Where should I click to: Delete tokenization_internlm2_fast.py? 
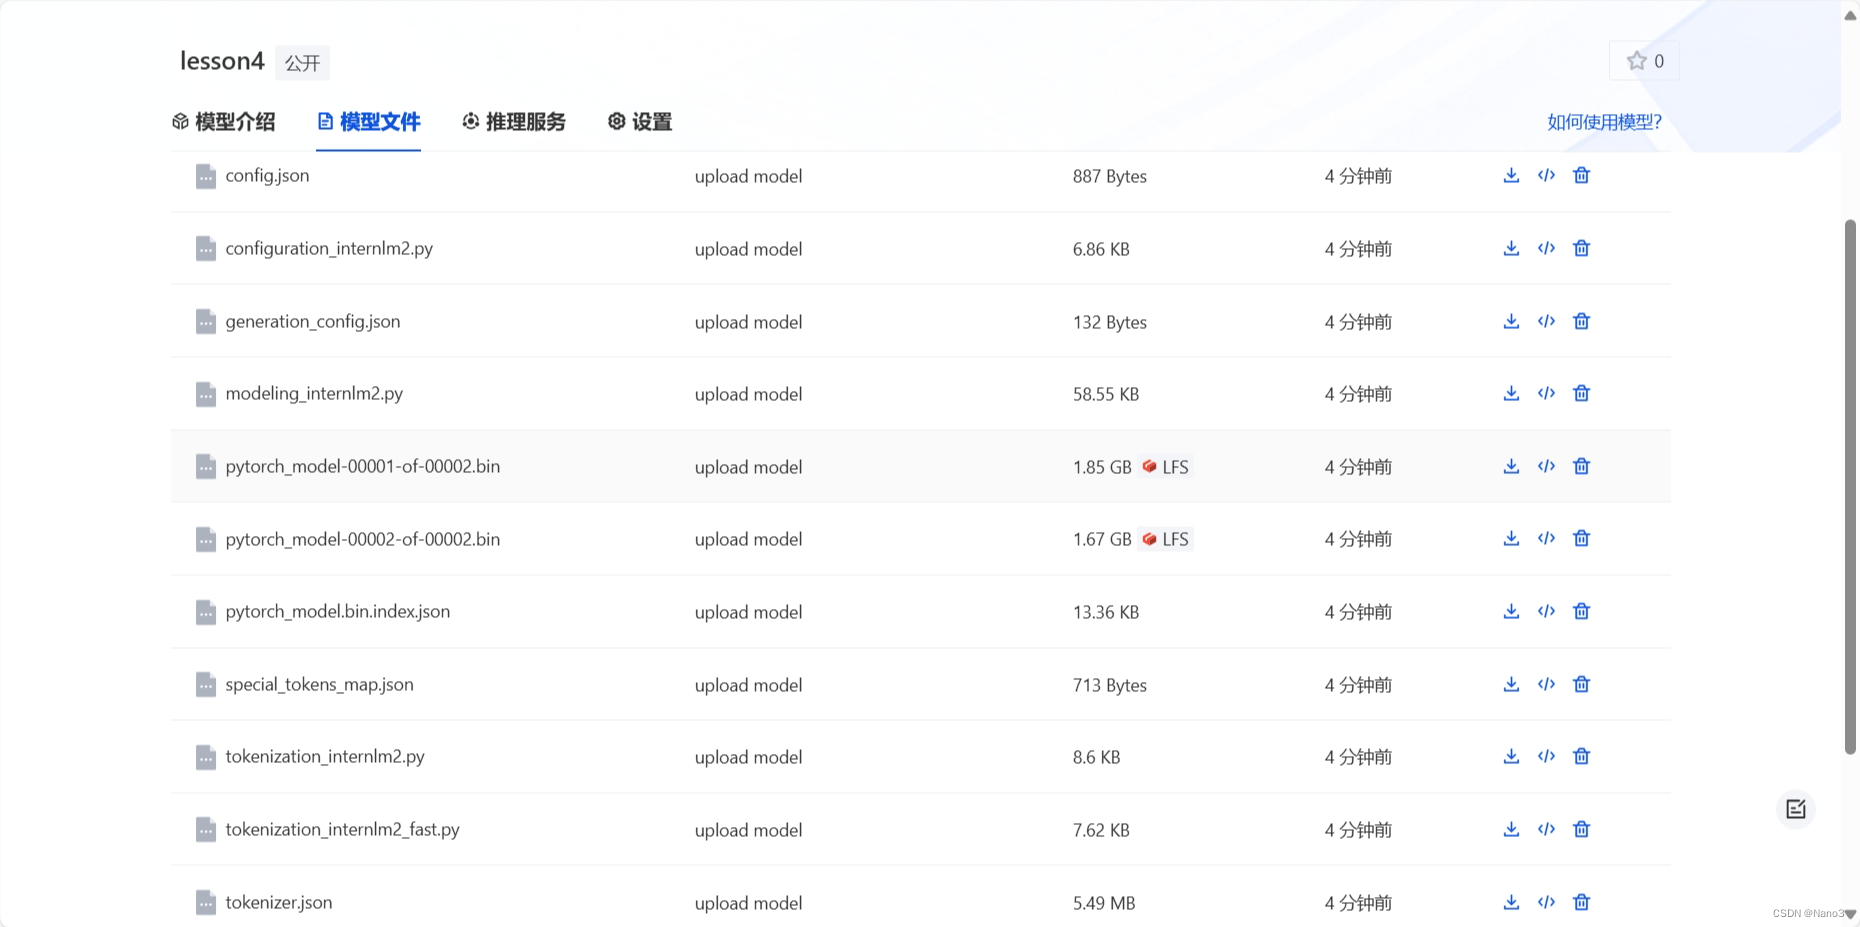coord(1581,829)
